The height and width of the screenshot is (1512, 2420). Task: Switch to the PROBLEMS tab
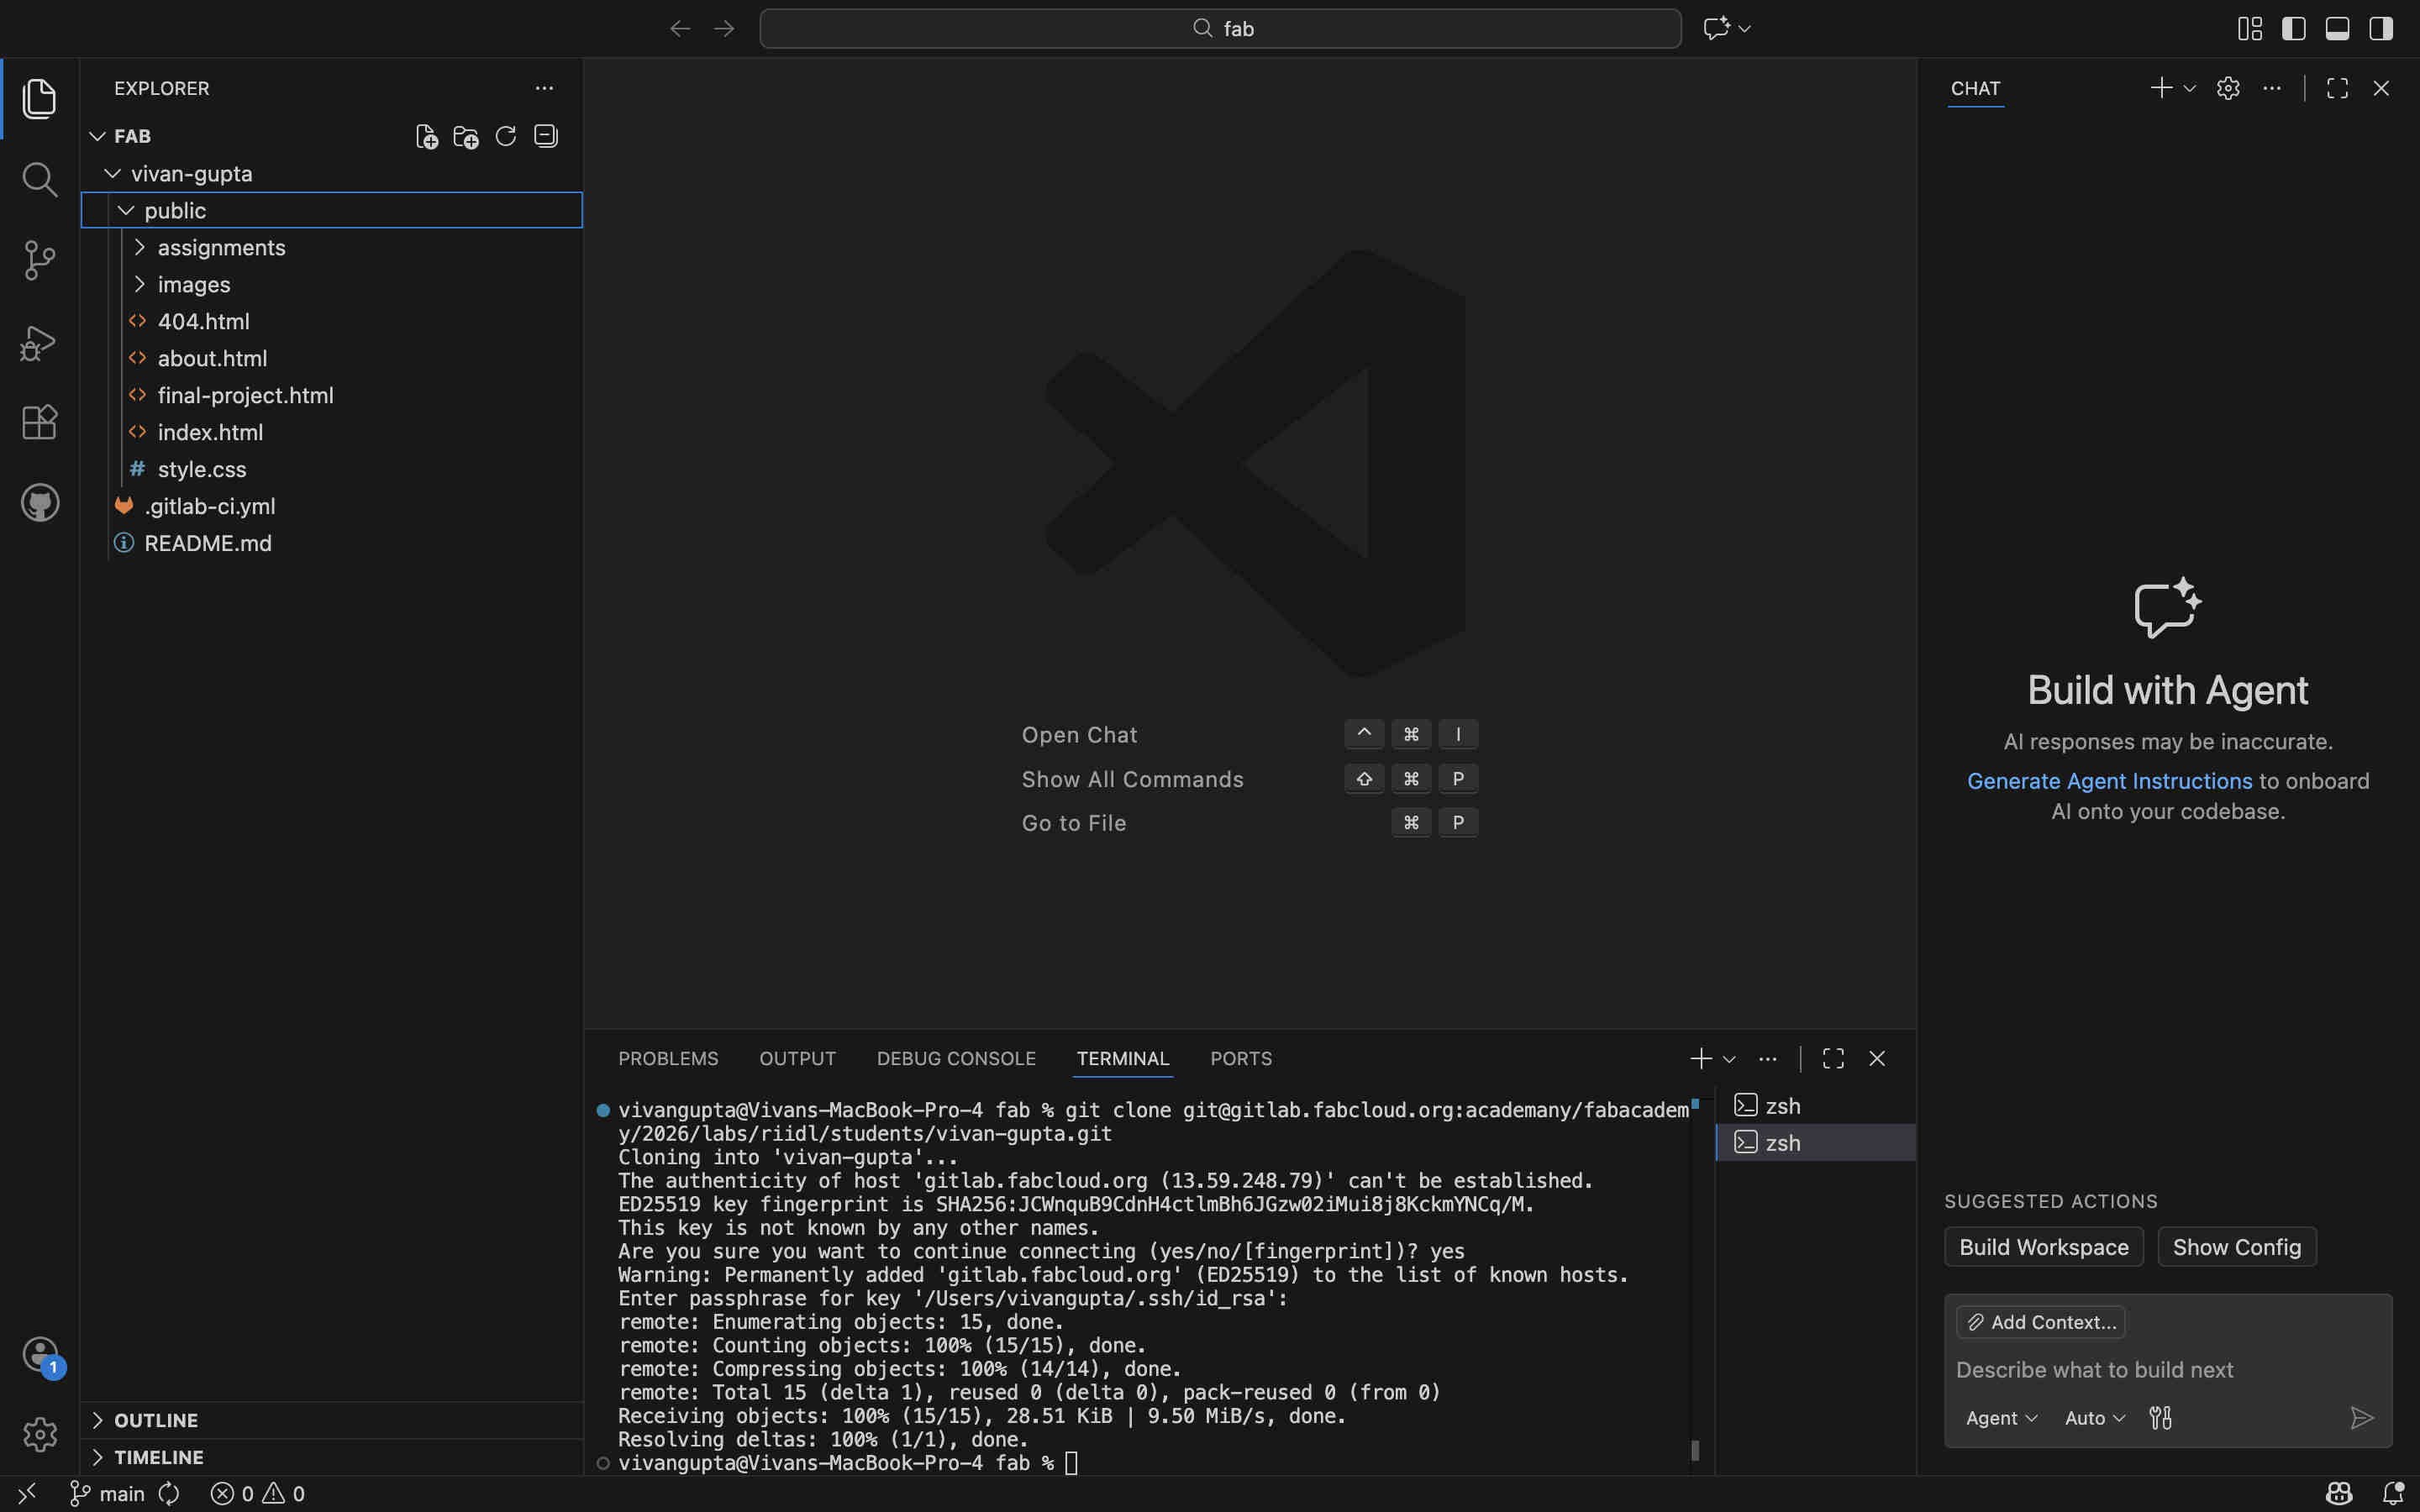click(668, 1058)
